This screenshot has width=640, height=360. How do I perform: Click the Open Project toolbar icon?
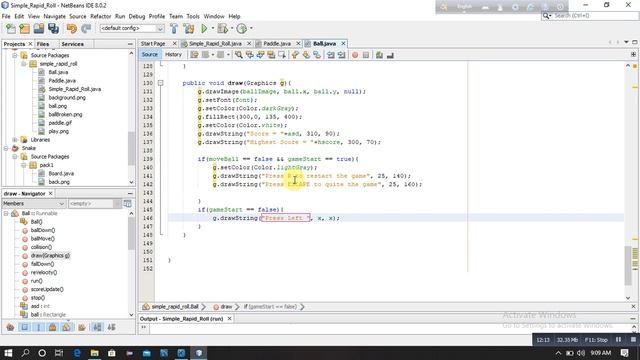[x=39, y=29]
